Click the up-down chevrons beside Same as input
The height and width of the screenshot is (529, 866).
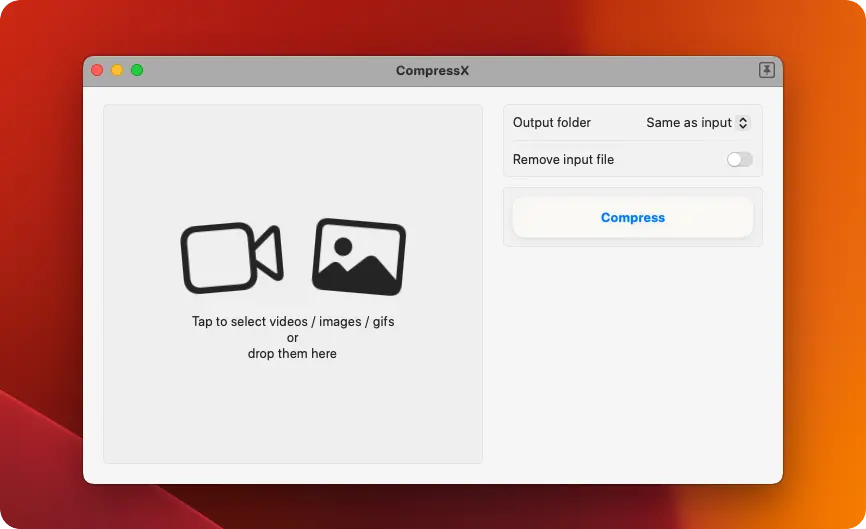tap(742, 123)
